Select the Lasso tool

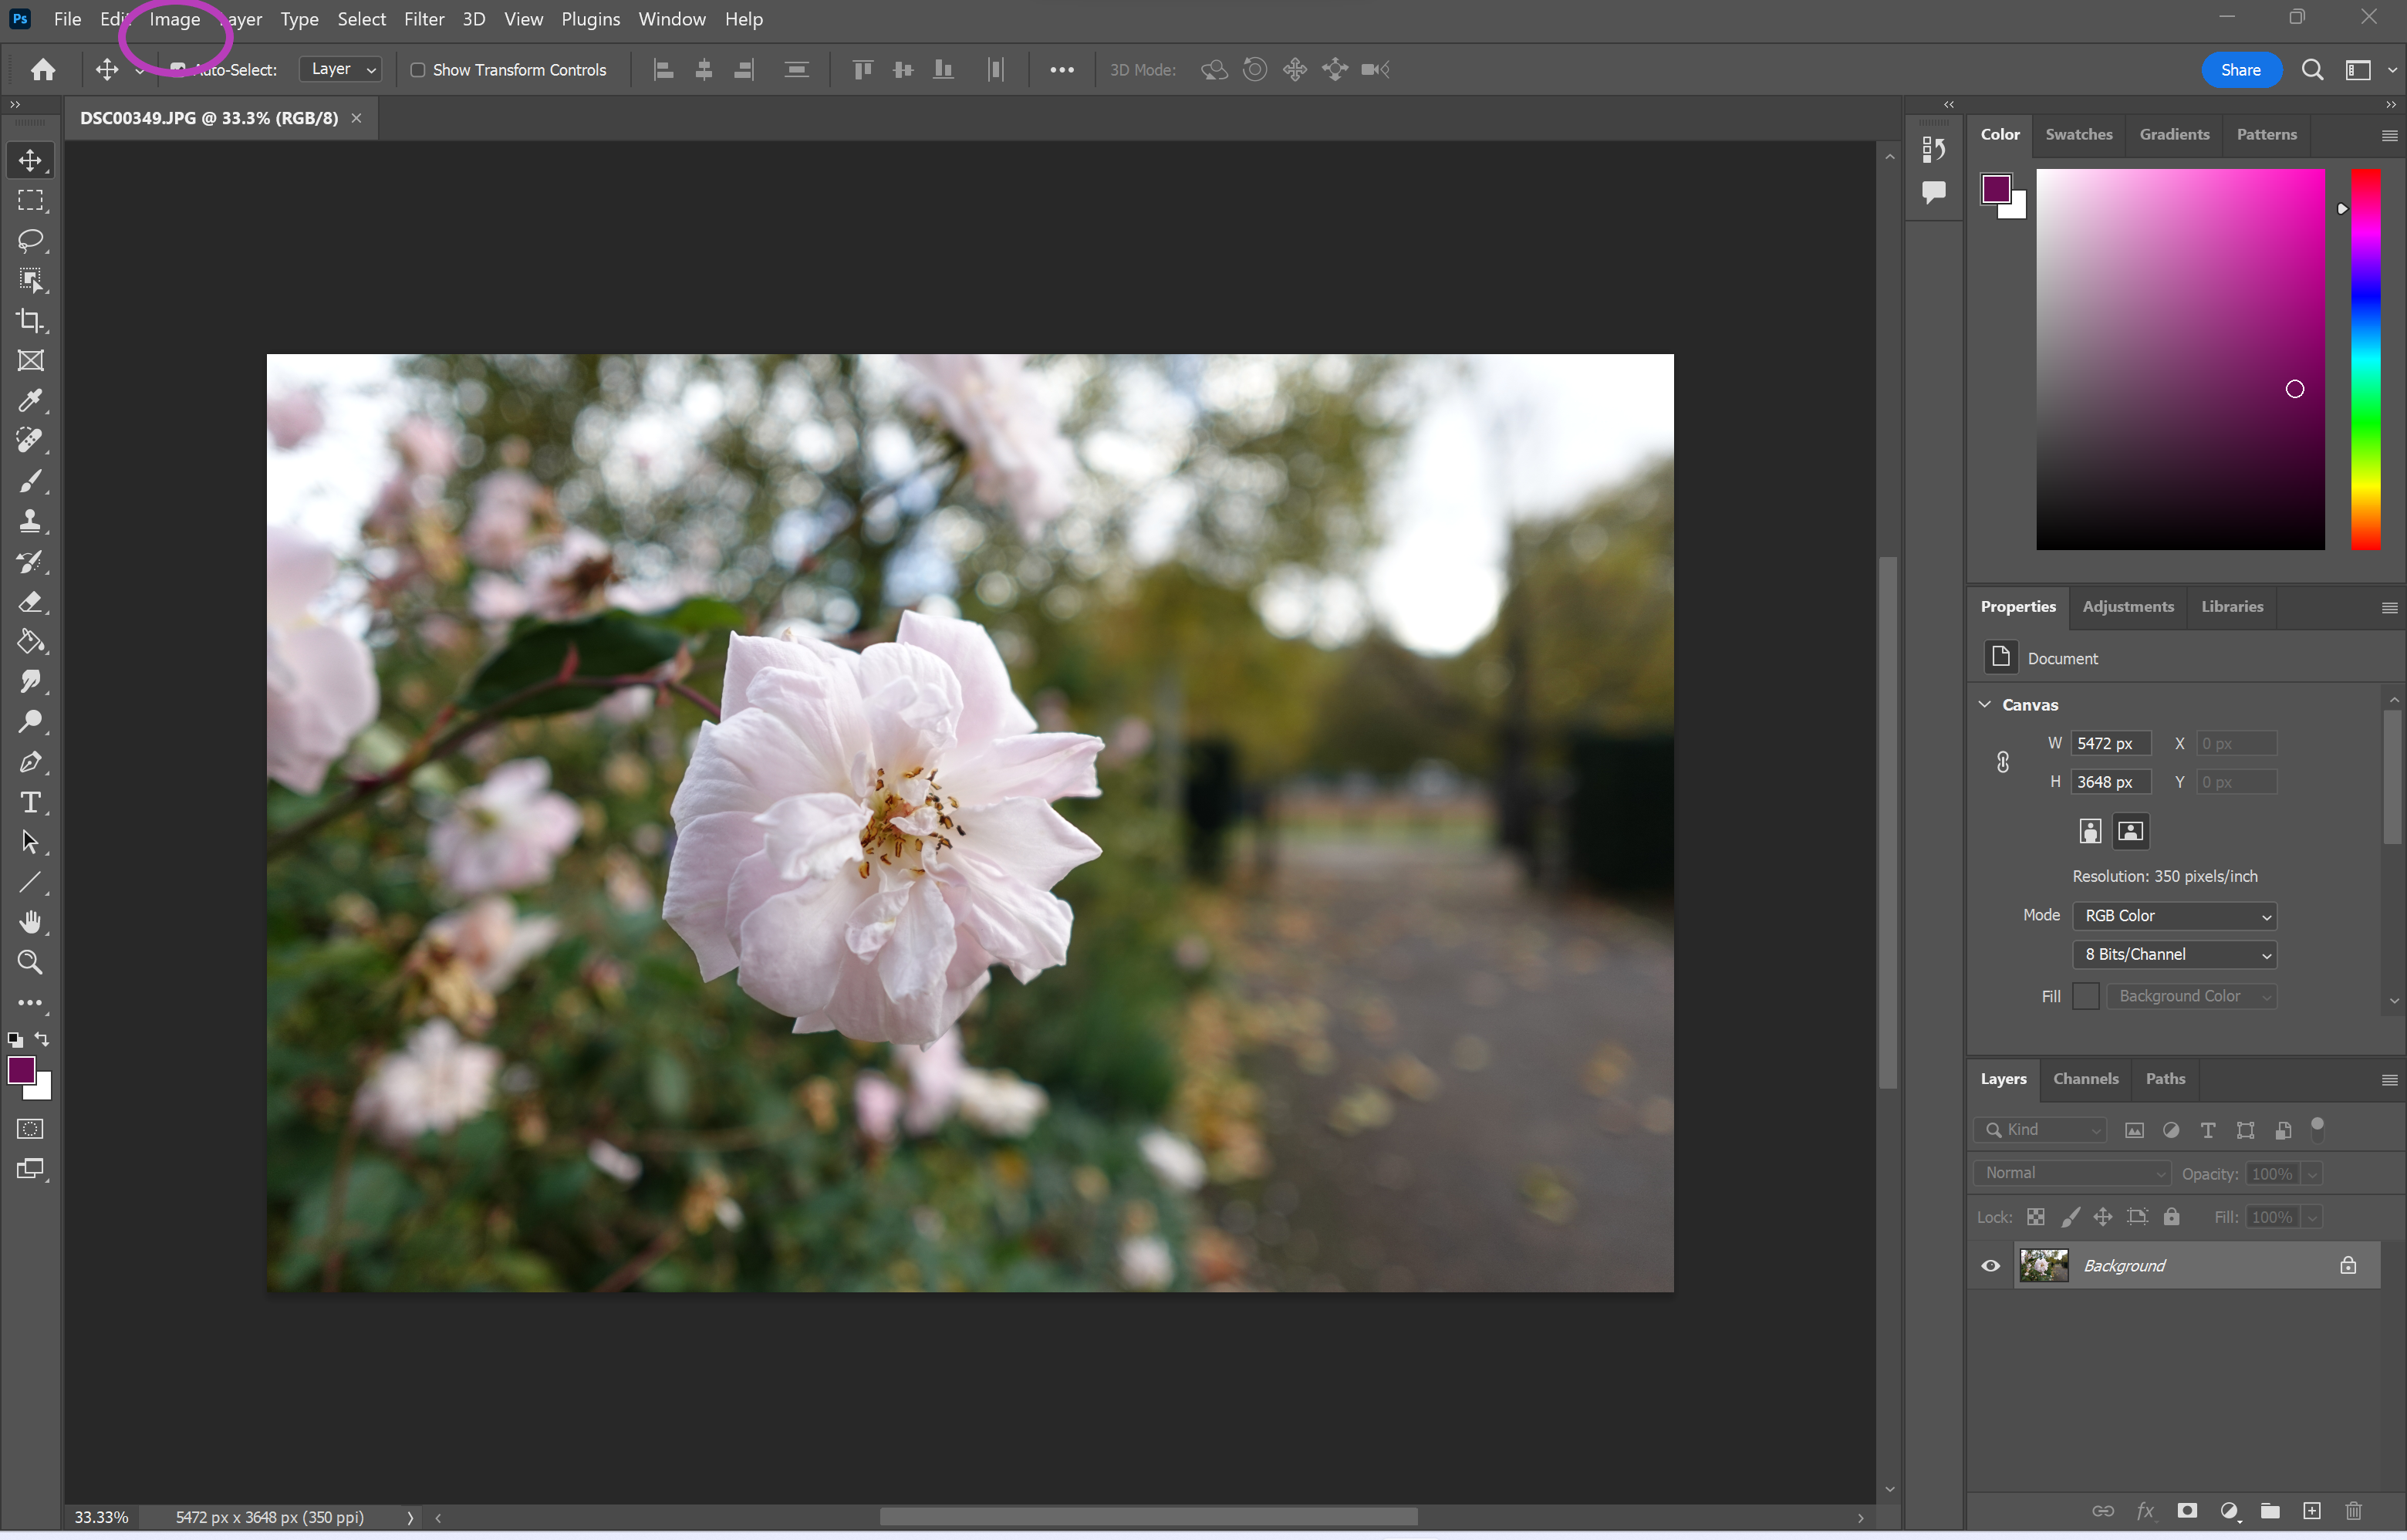pos(30,240)
